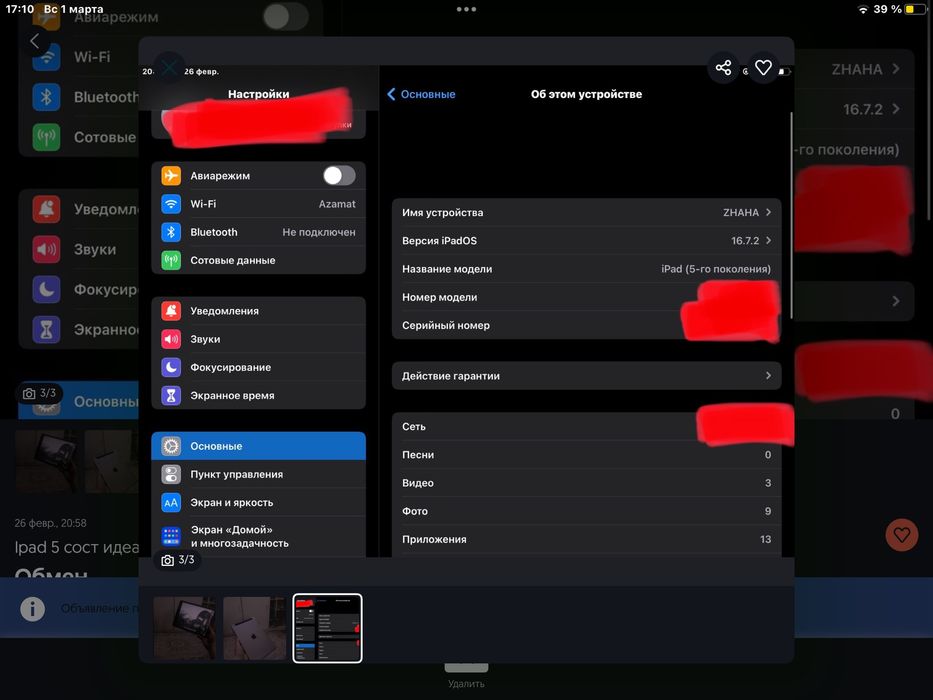Viewport: 933px width, 700px height.
Task: Click the Серийный номер label
Action: (x=446, y=326)
